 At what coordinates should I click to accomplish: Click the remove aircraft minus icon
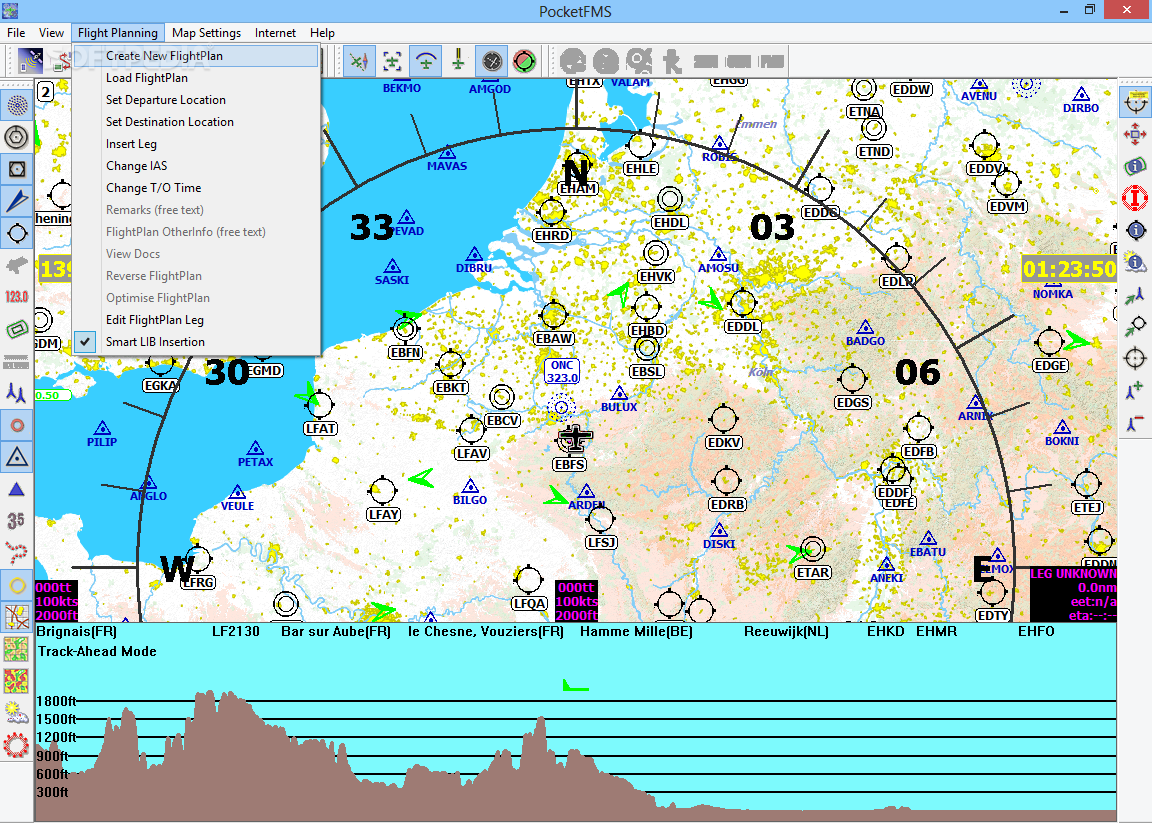pyautogui.click(x=1136, y=422)
